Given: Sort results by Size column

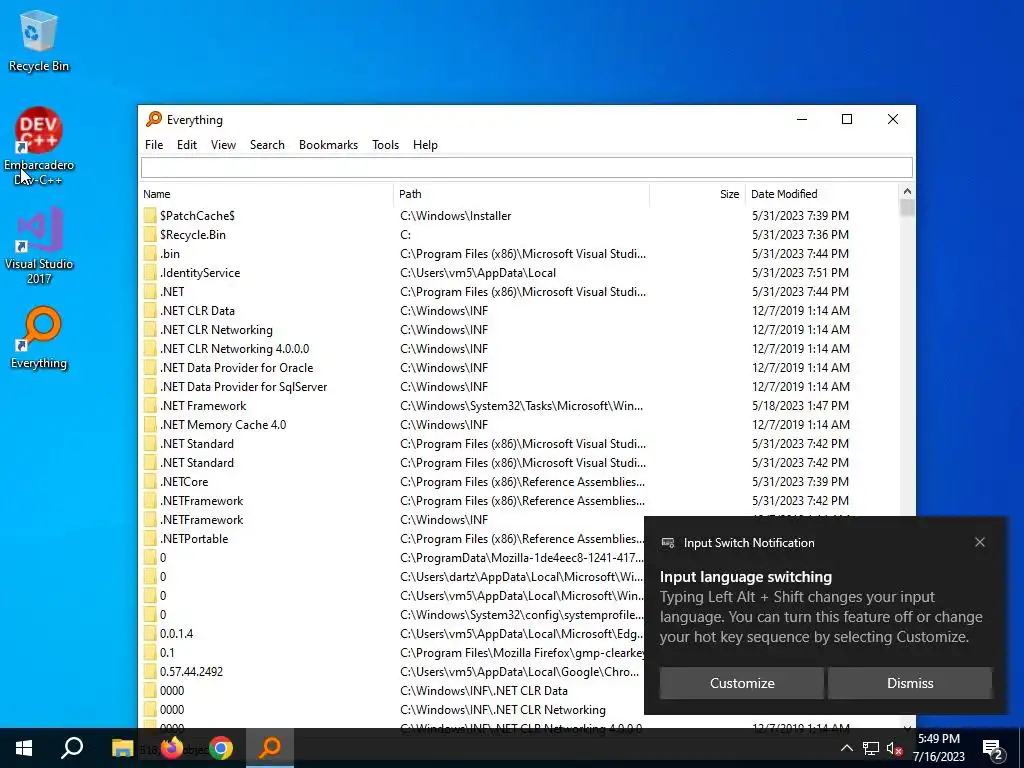Looking at the screenshot, I should pyautogui.click(x=697, y=194).
